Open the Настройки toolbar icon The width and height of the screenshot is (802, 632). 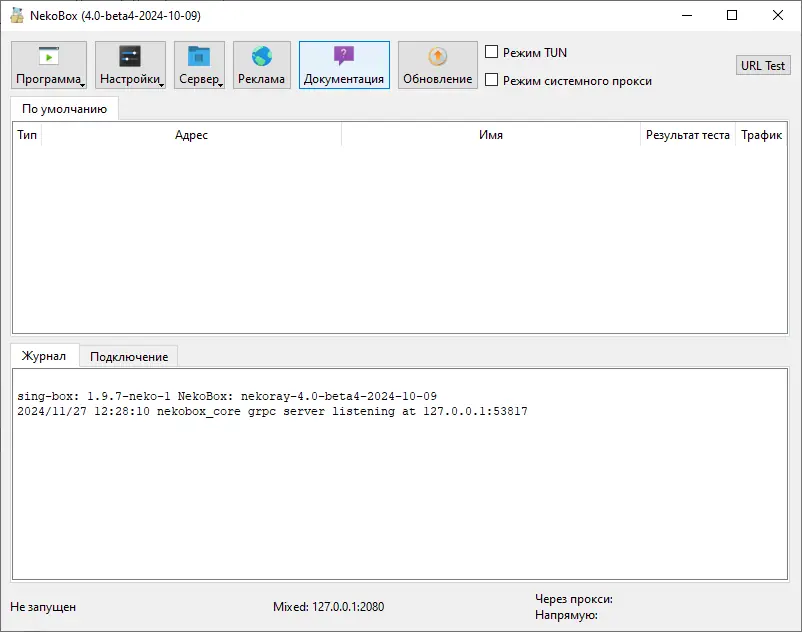(x=128, y=60)
